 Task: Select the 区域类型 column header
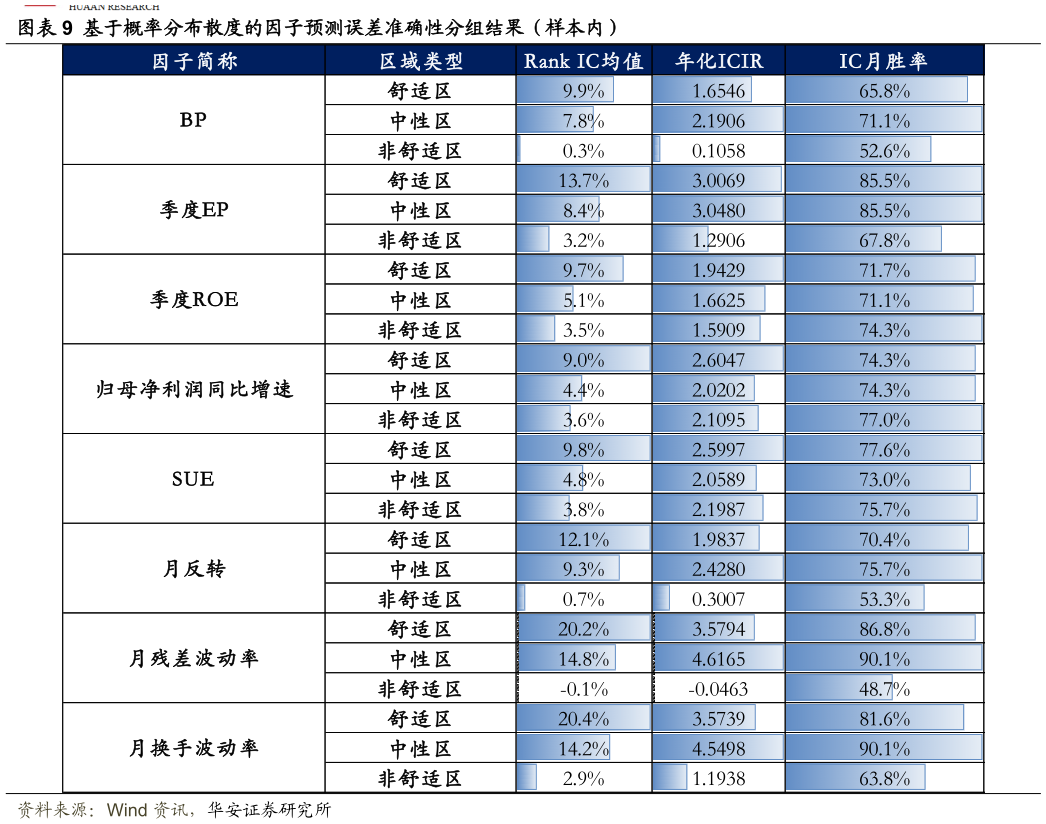coord(421,61)
